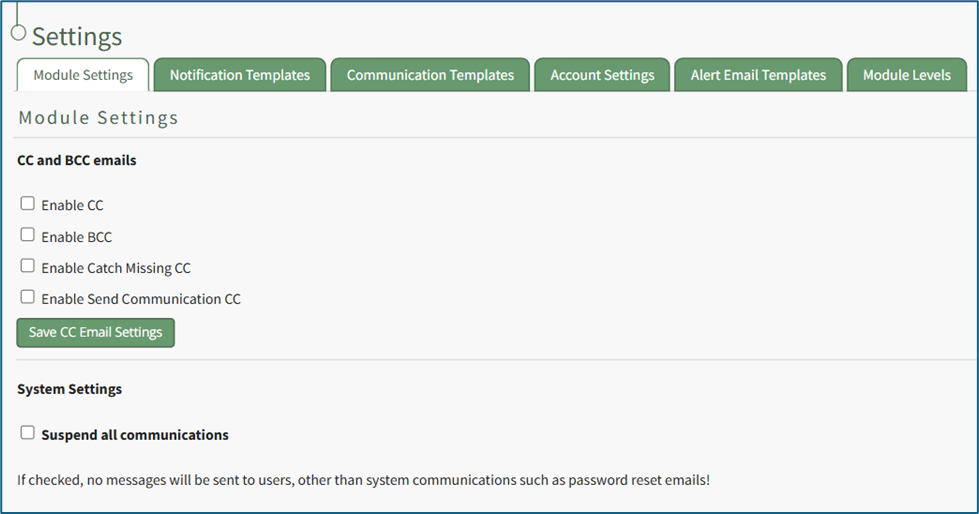This screenshot has width=979, height=514.
Task: Click the Enable Send Communication CC label text
Action: pos(141,299)
